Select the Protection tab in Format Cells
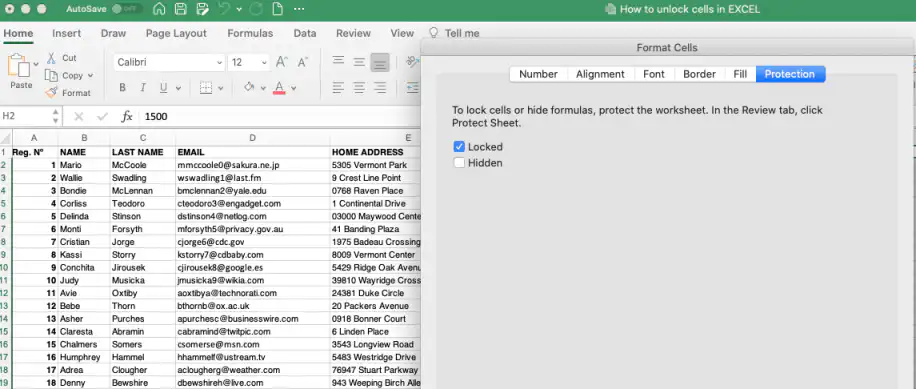 [x=790, y=74]
